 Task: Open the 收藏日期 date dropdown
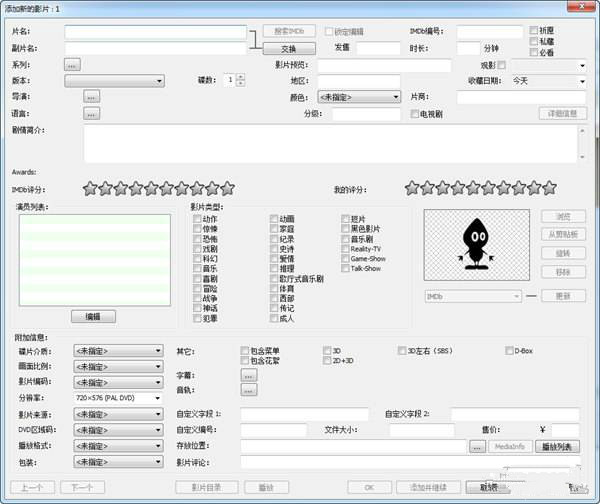[582, 81]
